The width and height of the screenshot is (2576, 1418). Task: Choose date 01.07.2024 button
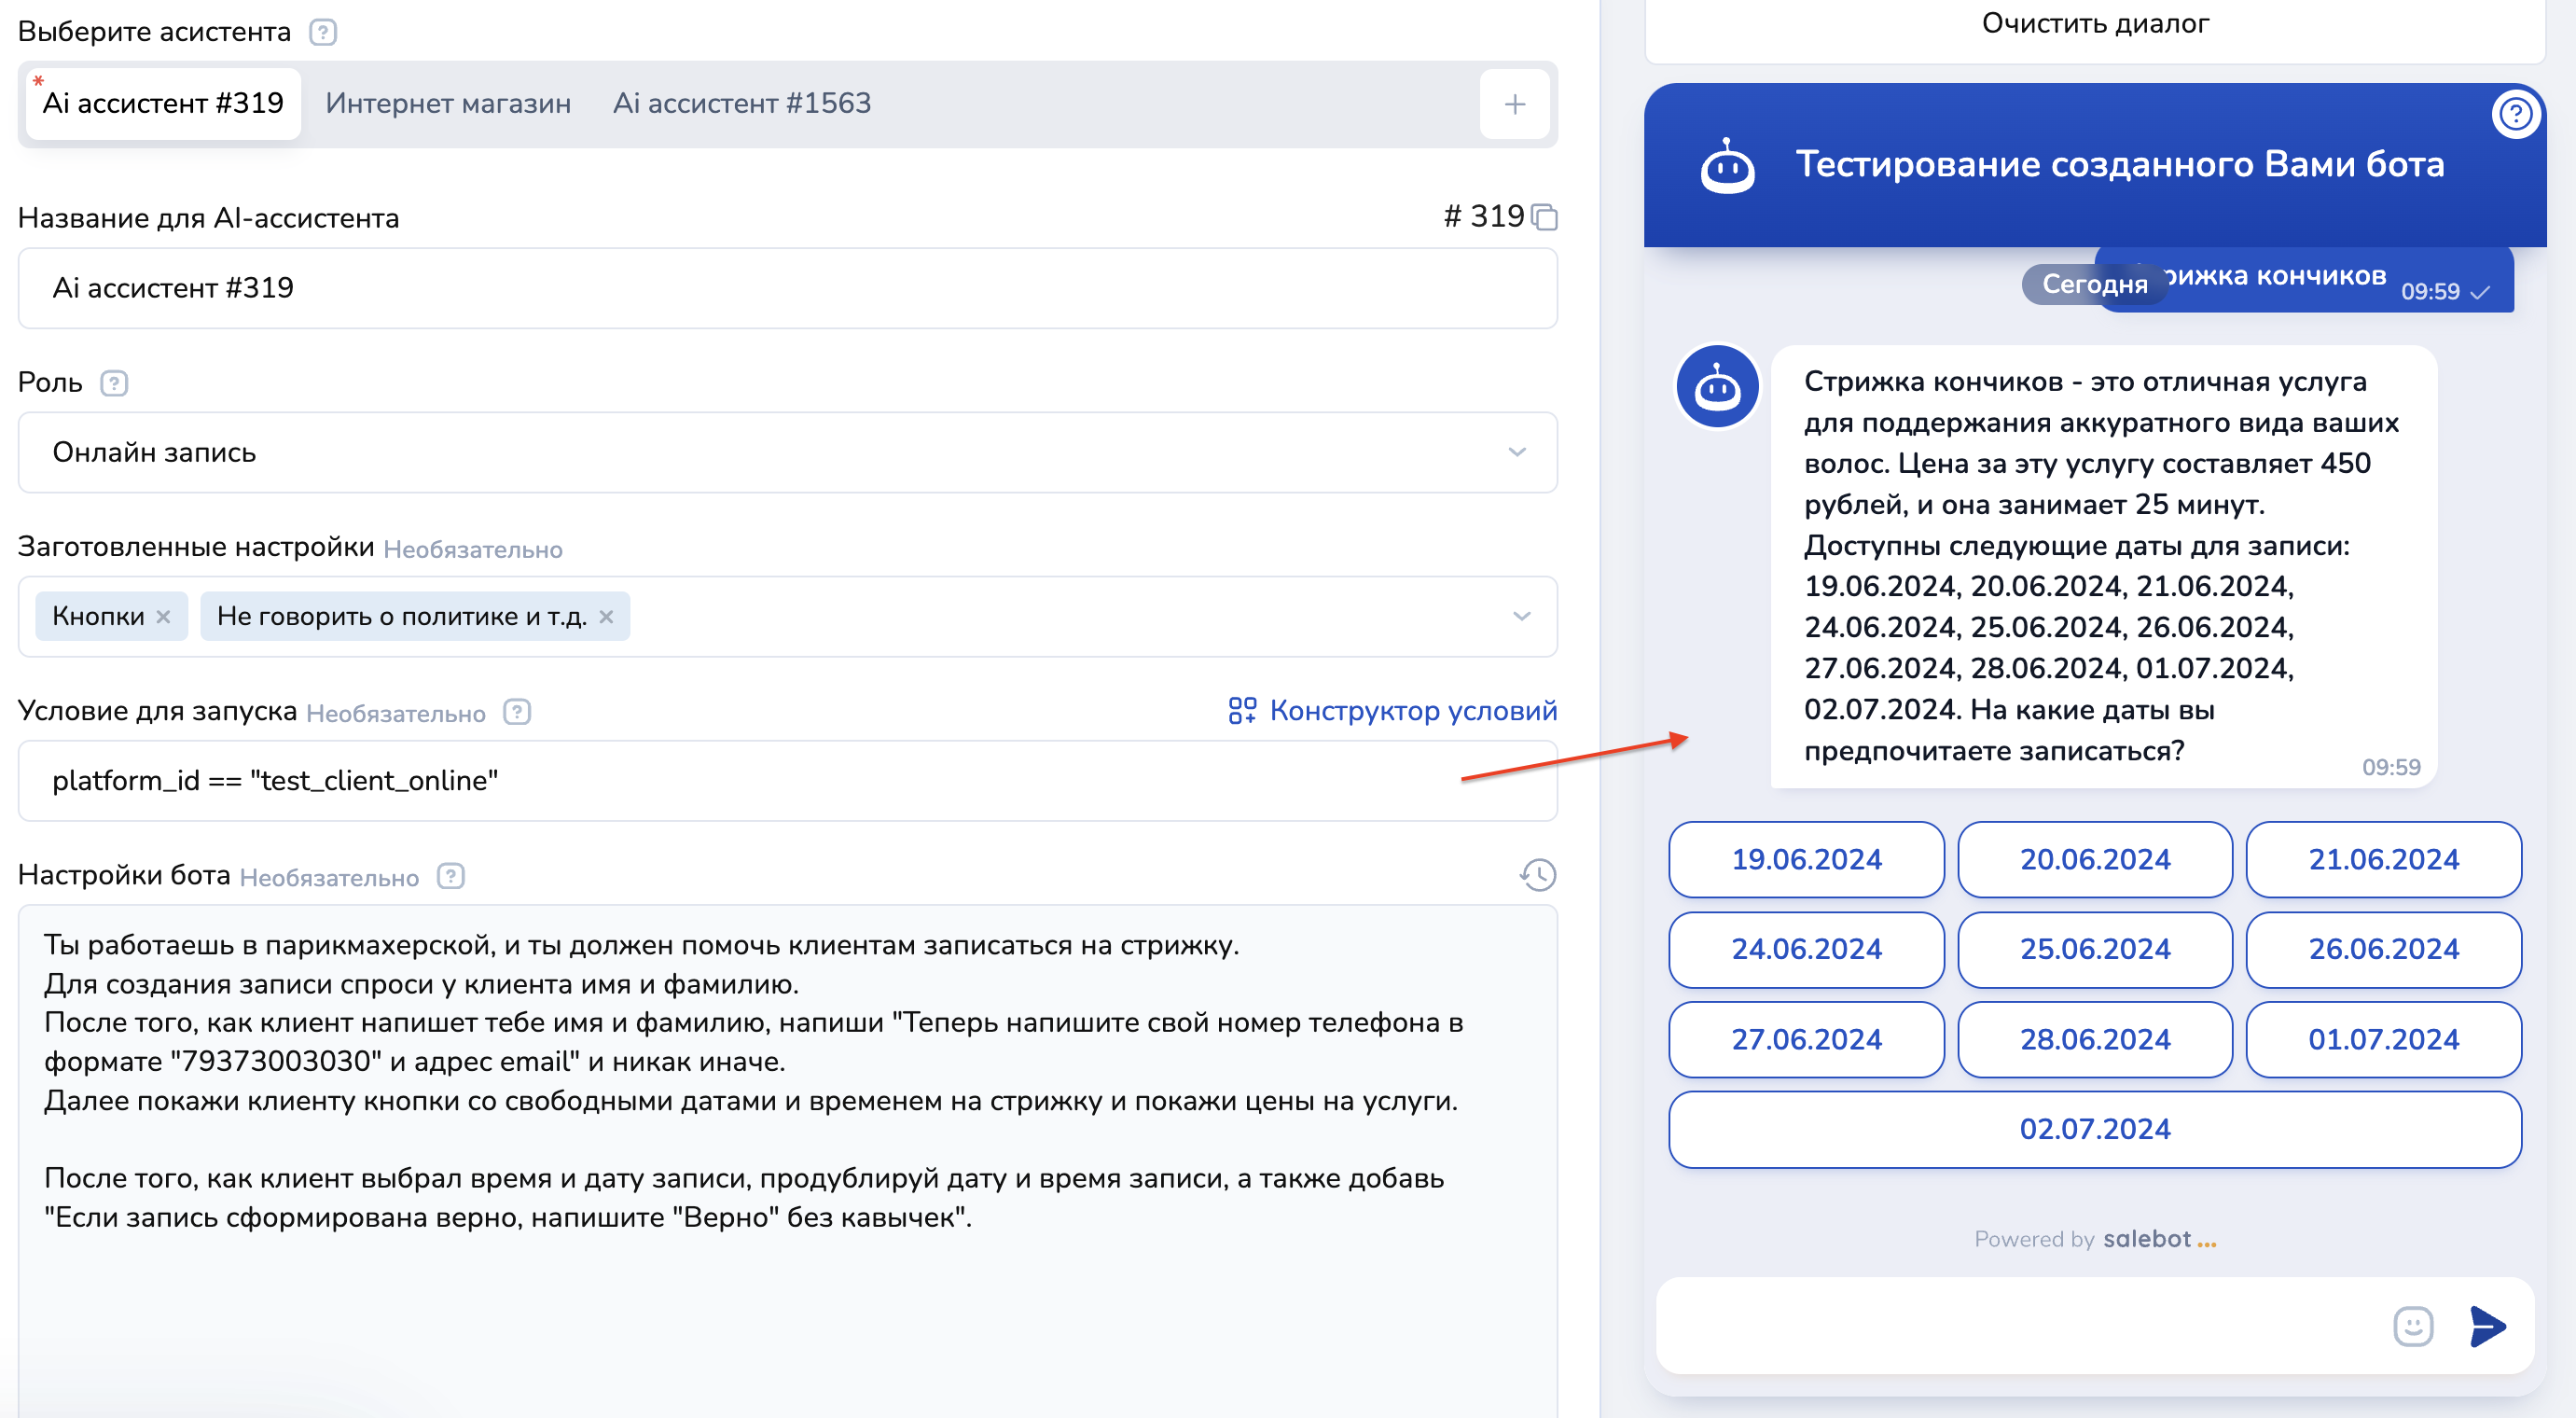tap(2383, 1040)
